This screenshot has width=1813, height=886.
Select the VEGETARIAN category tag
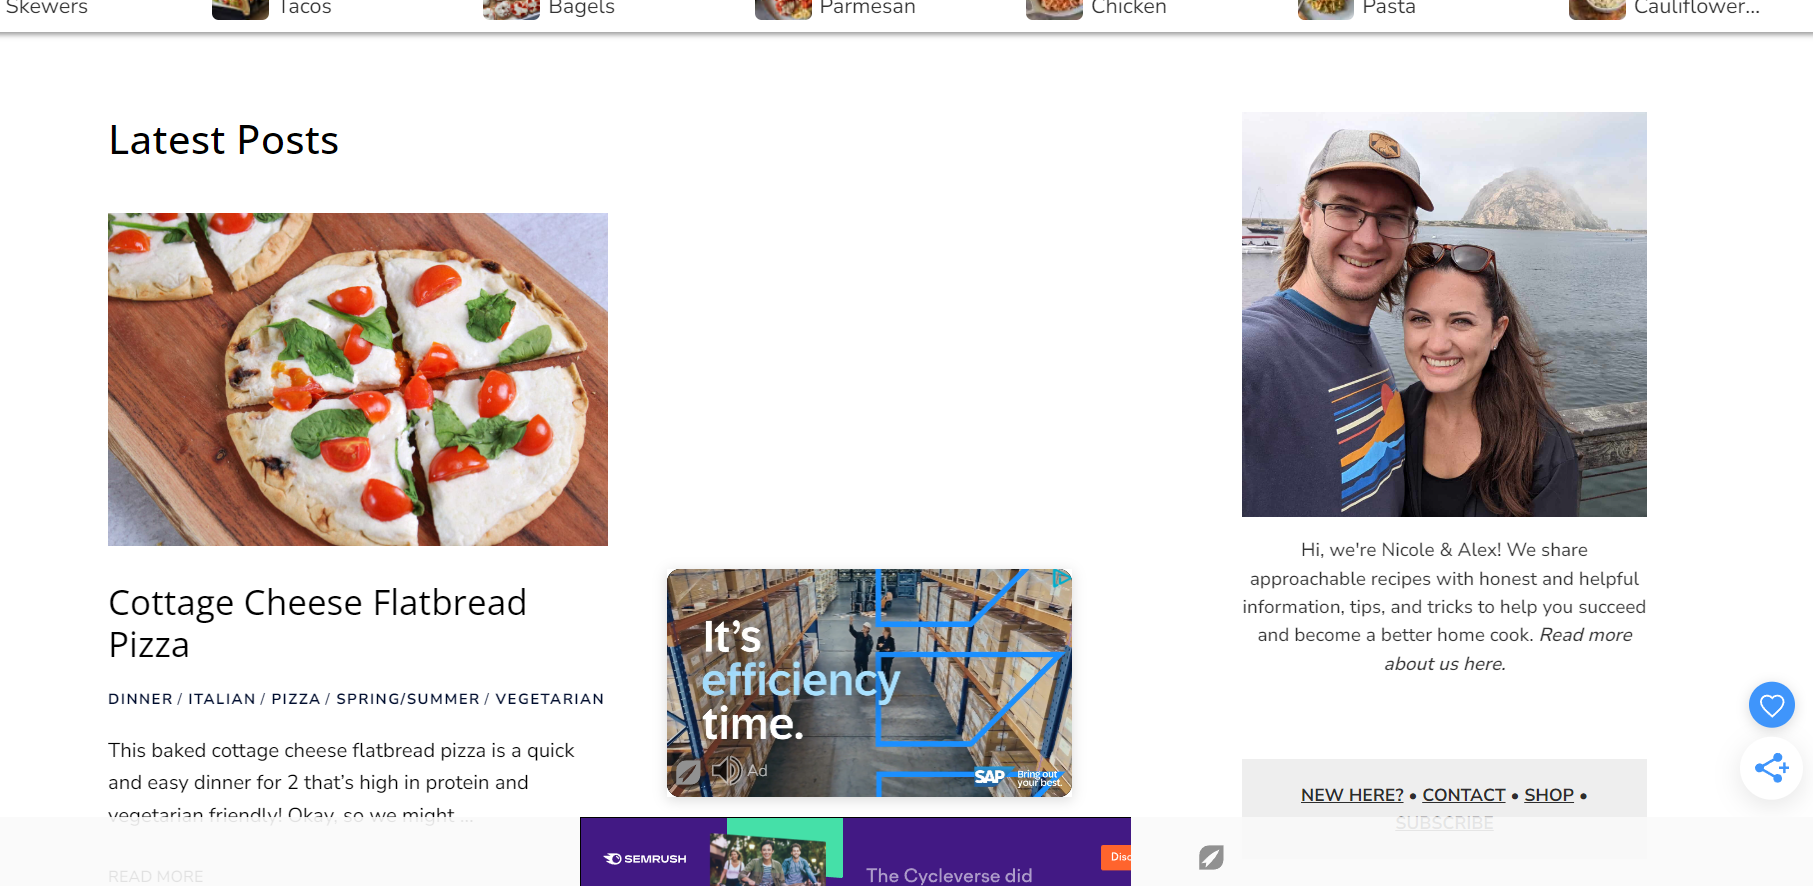550,699
